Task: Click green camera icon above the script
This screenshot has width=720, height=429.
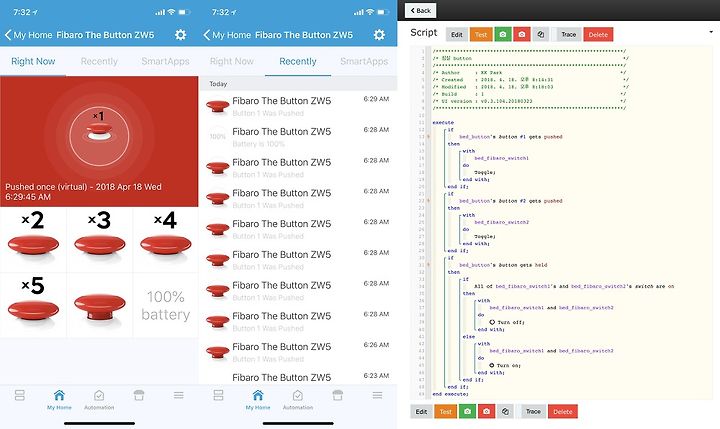Action: click(503, 34)
